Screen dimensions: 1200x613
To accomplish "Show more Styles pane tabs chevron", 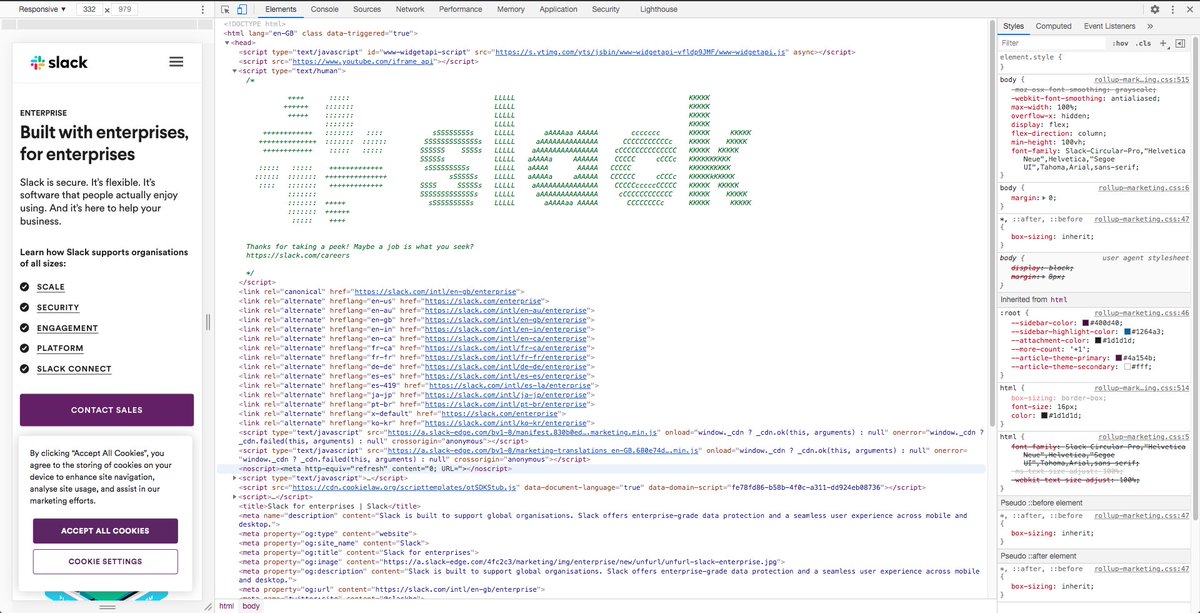I will (x=1150, y=26).
